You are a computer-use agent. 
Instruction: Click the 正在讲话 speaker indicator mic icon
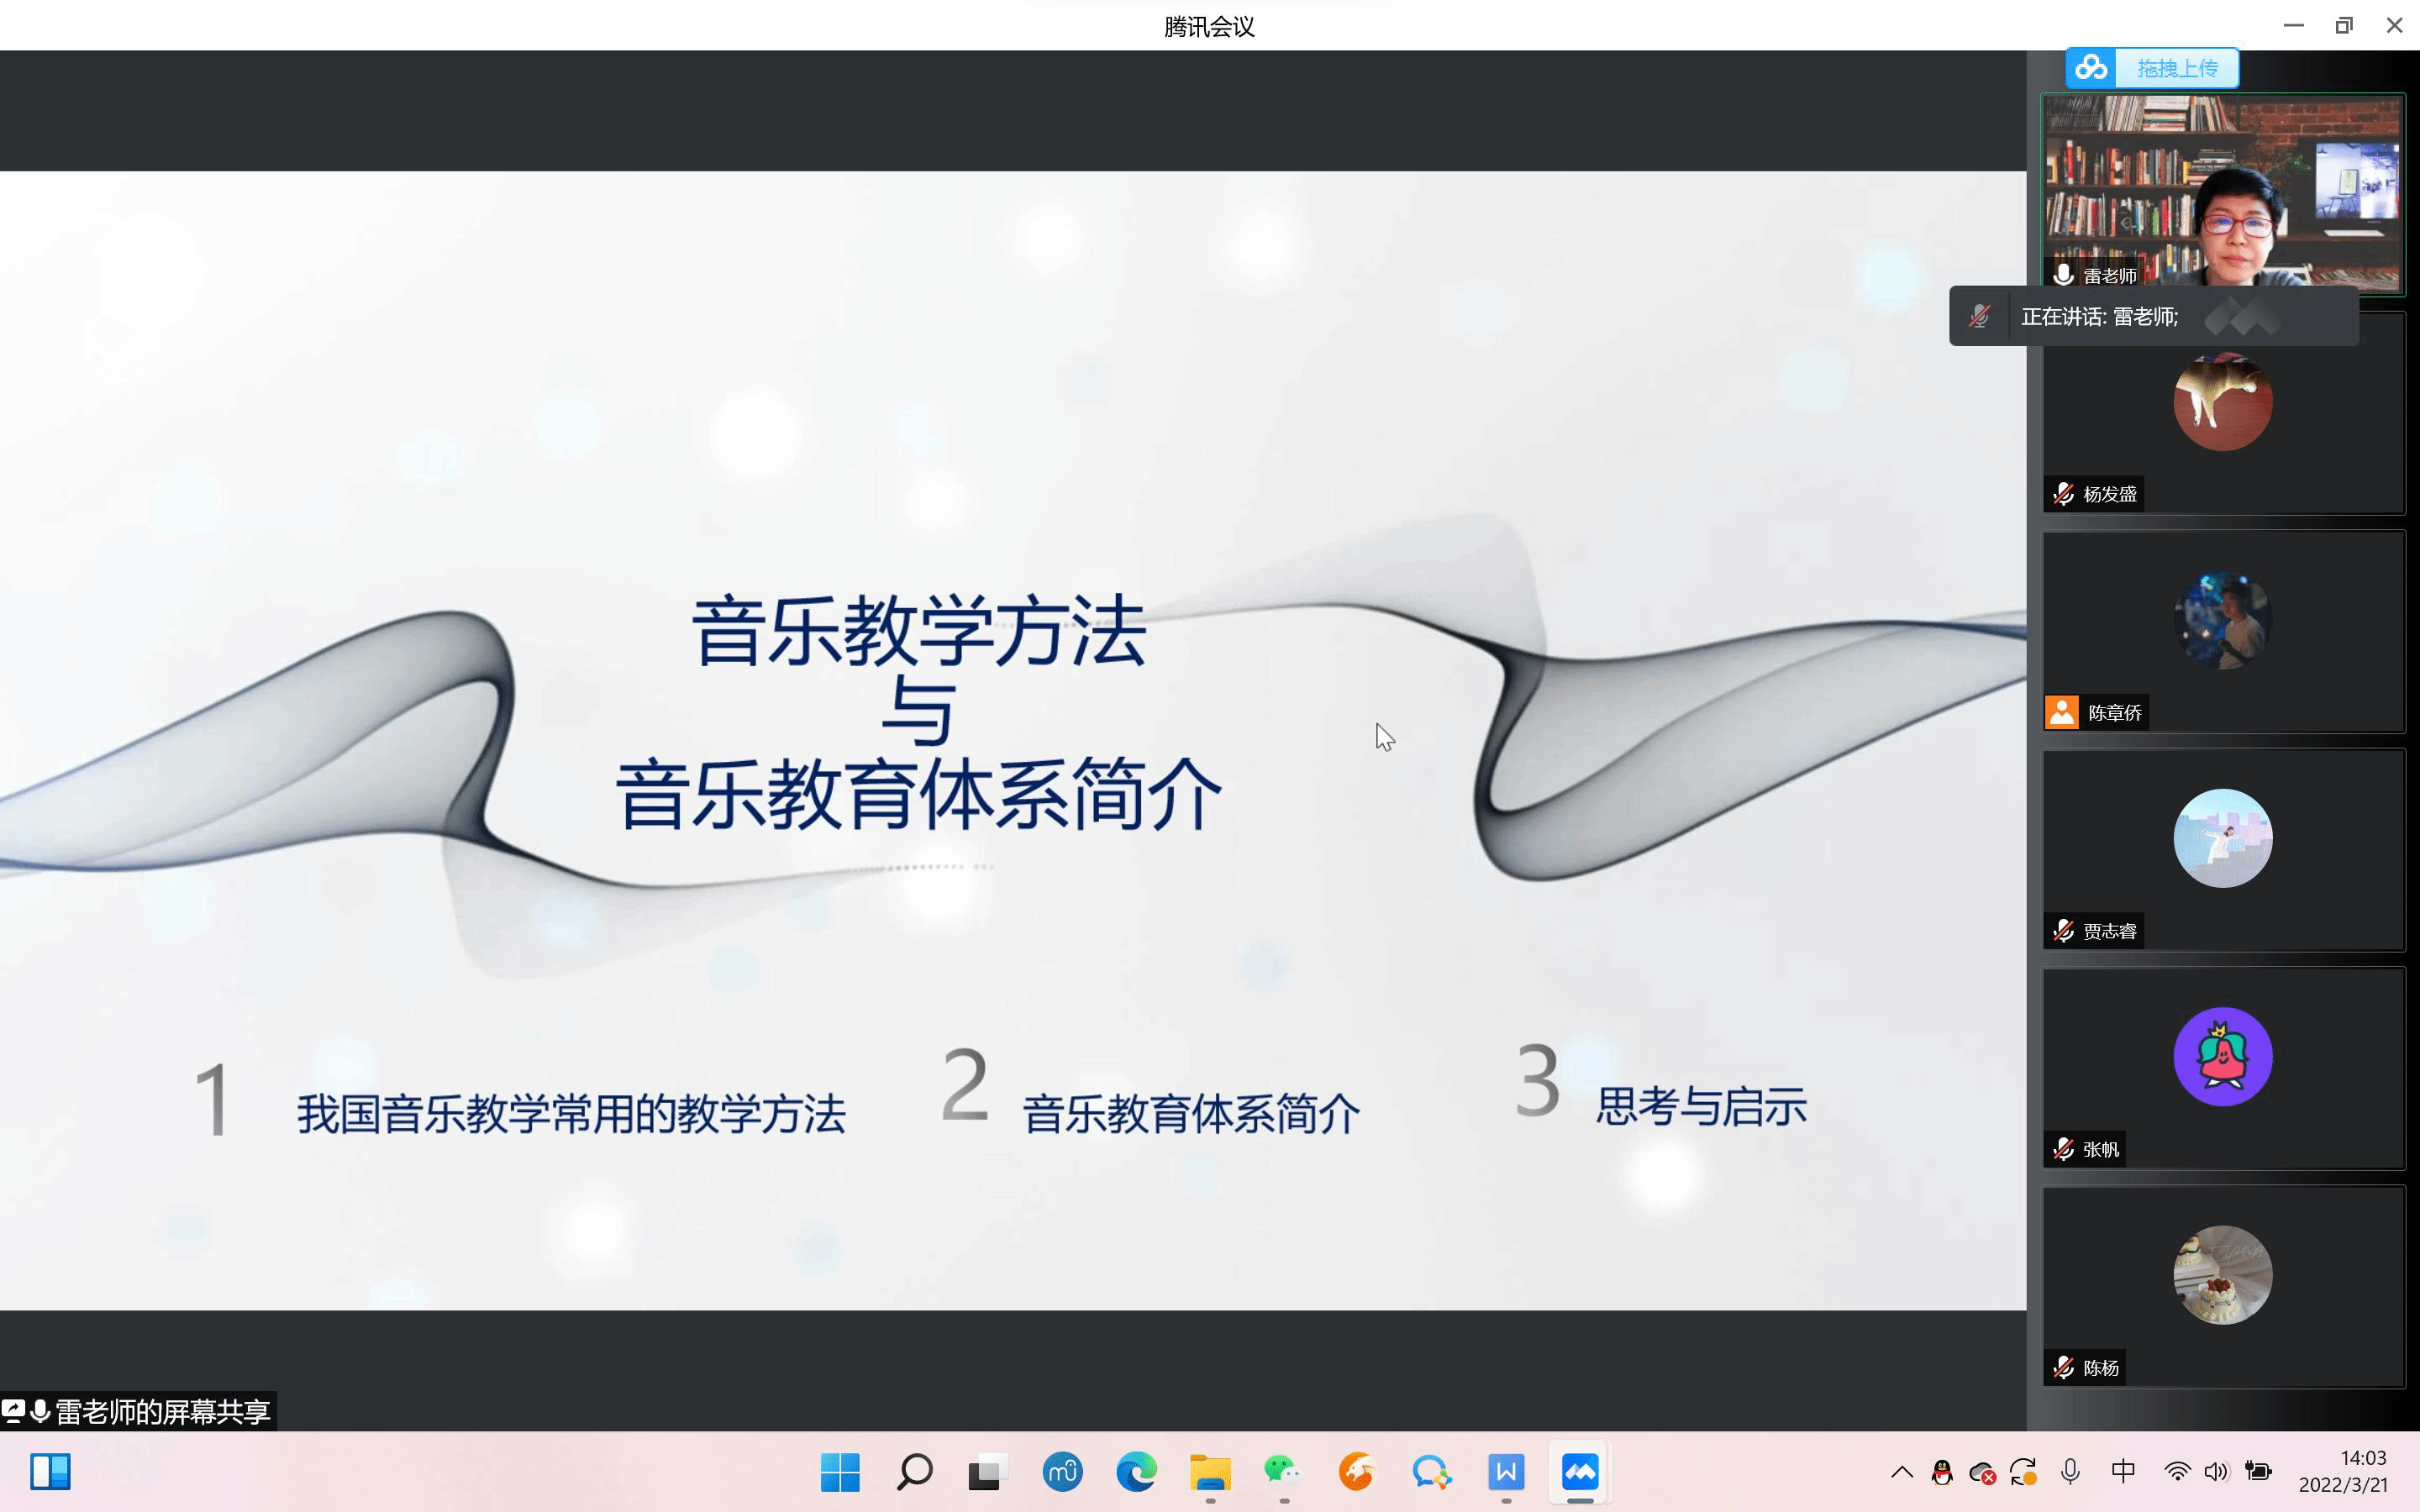point(1979,317)
